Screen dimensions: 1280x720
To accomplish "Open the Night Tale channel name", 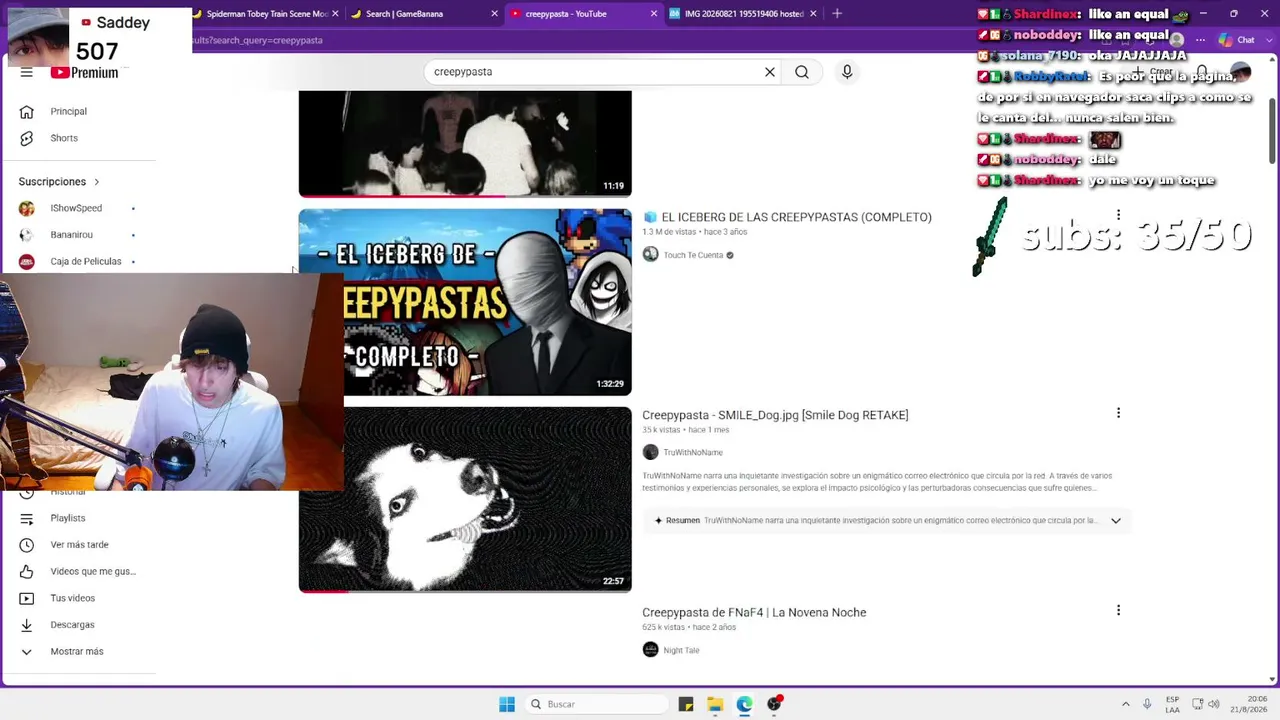I will tap(681, 650).
